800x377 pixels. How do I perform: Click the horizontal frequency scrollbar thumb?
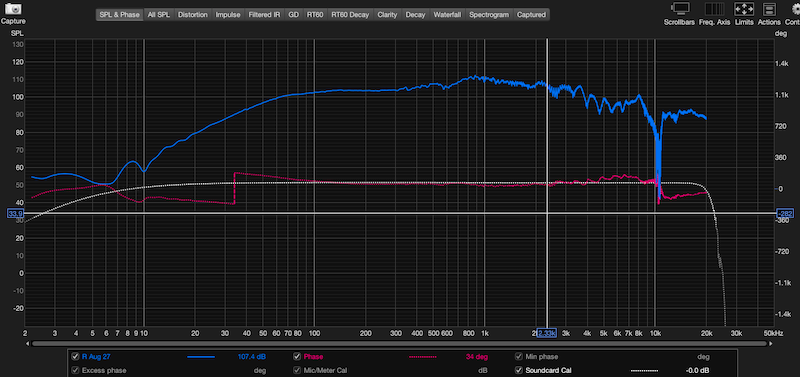(x=399, y=343)
